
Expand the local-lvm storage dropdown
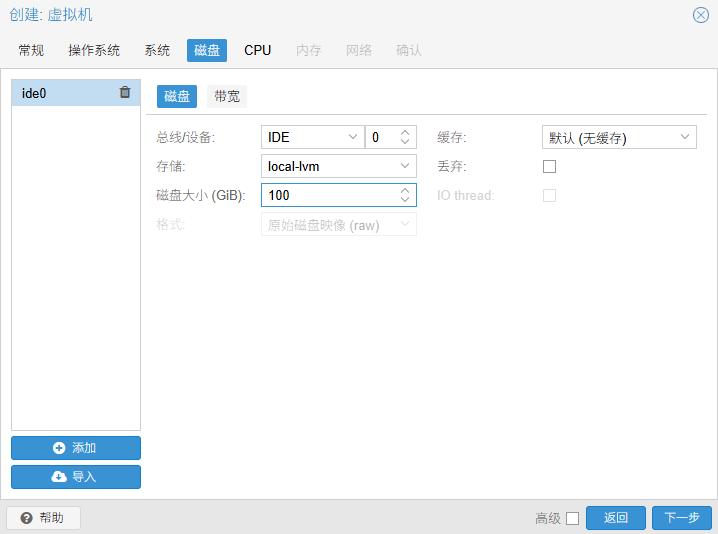(x=405, y=166)
